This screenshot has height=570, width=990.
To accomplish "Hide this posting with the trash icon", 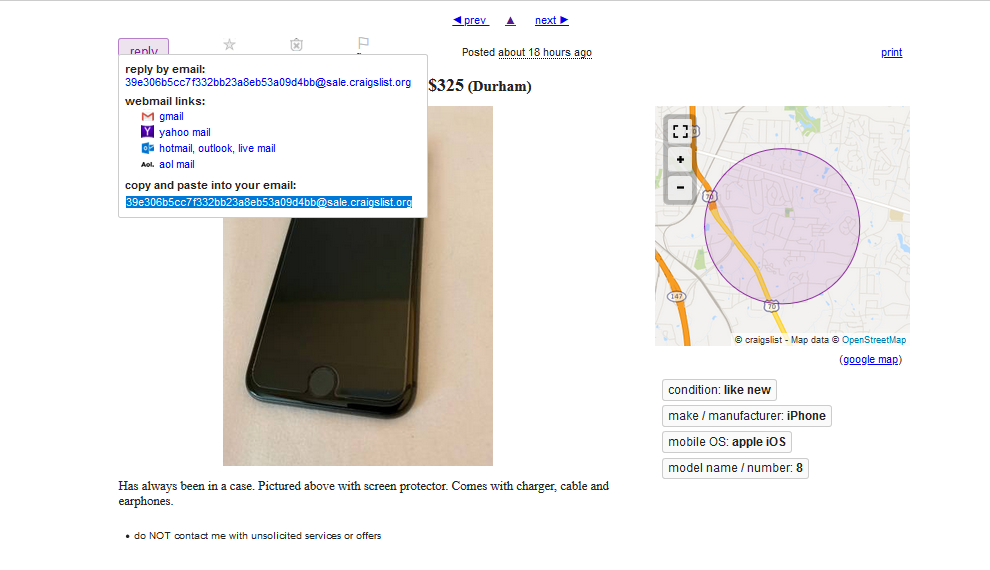I will pyautogui.click(x=296, y=44).
